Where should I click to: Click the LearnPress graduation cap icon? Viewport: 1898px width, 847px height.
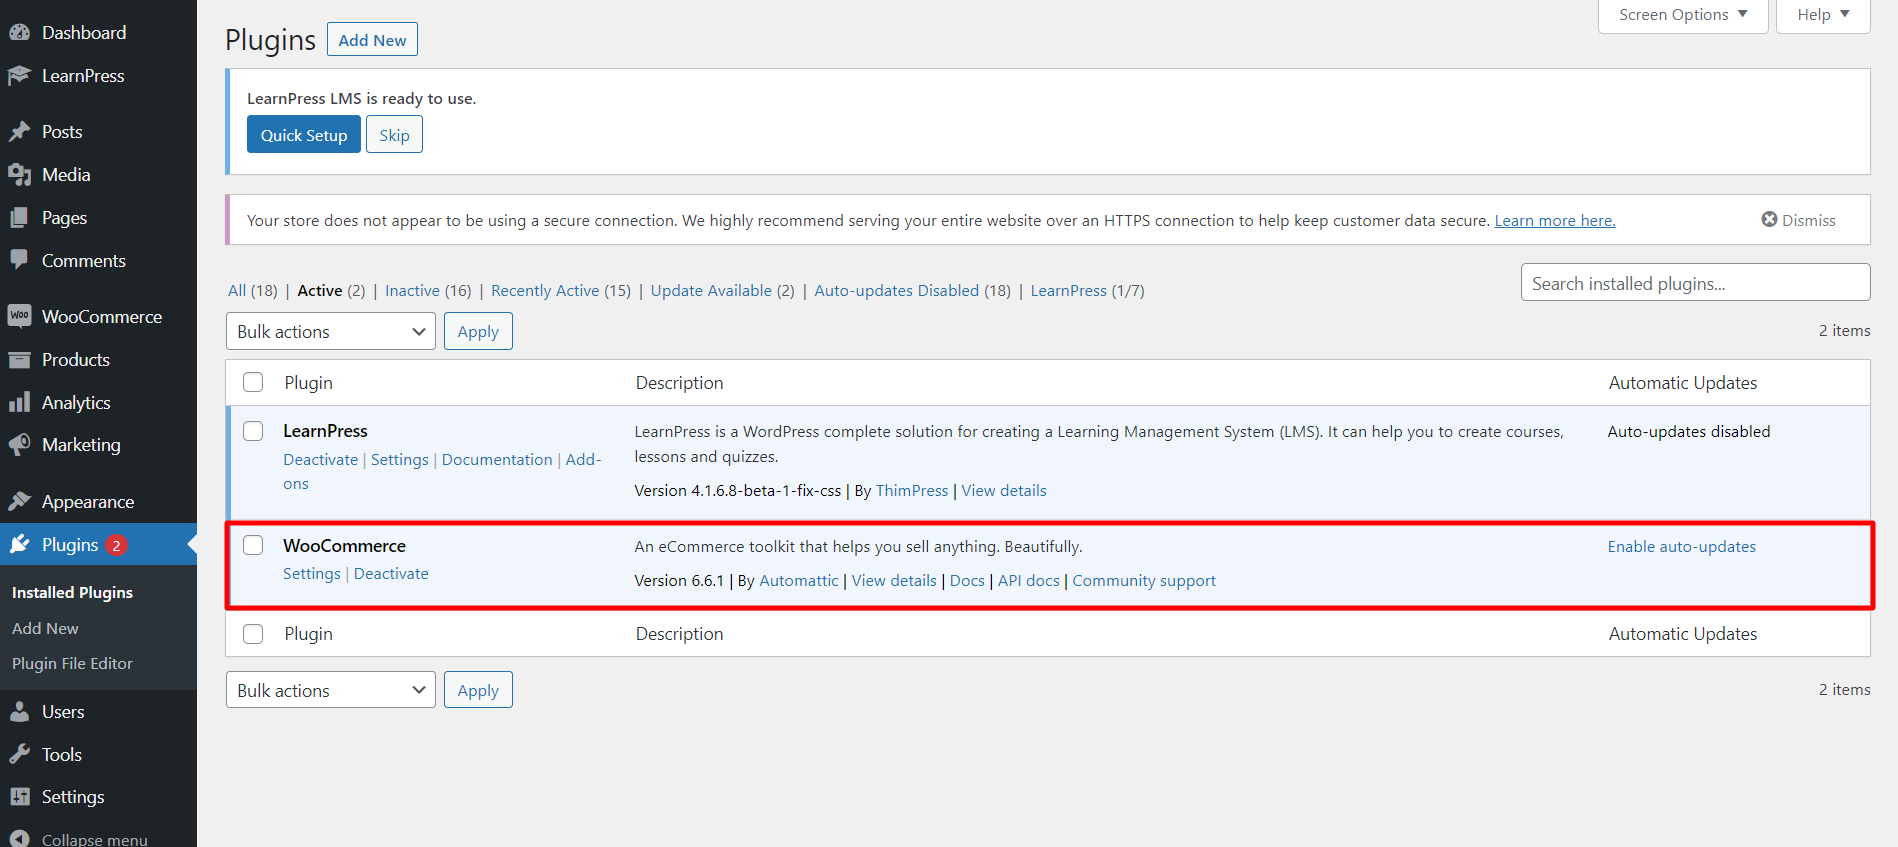click(x=19, y=76)
